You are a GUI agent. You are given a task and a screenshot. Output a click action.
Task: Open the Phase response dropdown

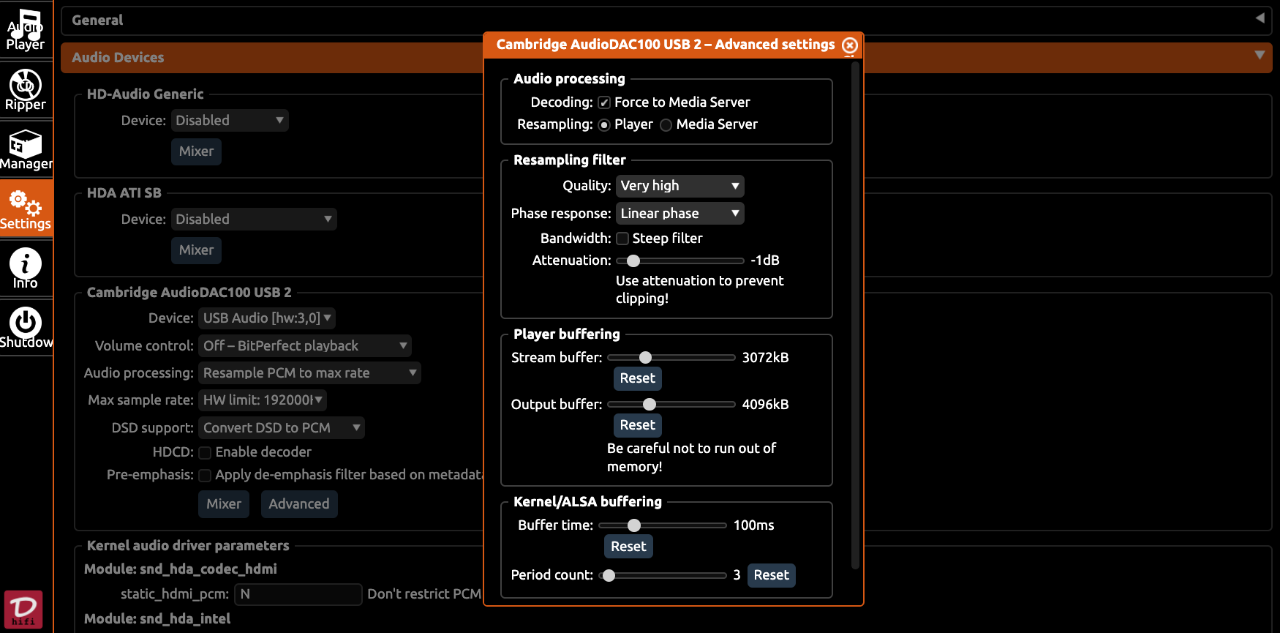click(680, 213)
